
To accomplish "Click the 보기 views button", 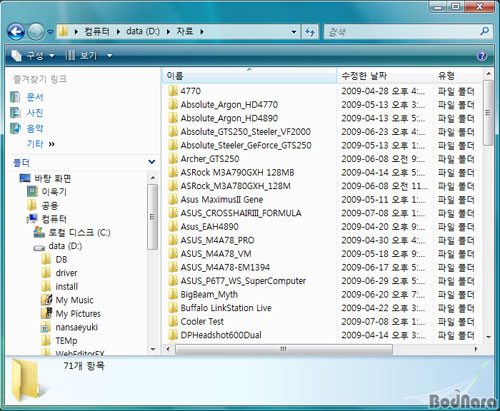I will click(82, 56).
